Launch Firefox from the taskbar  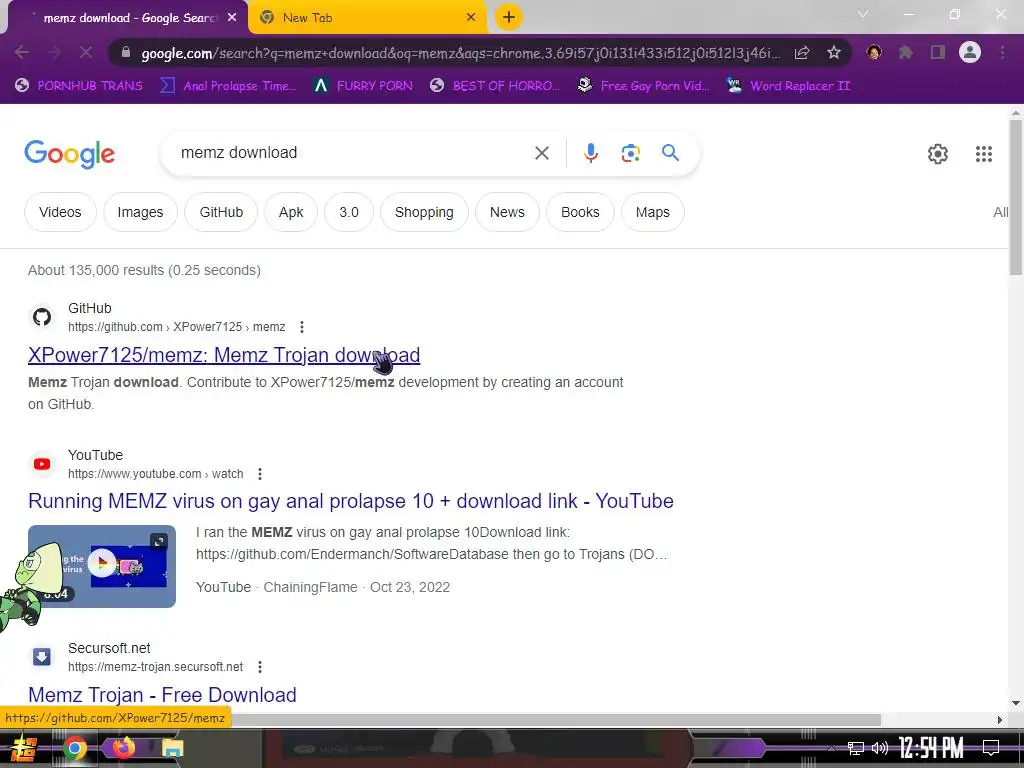tap(123, 748)
